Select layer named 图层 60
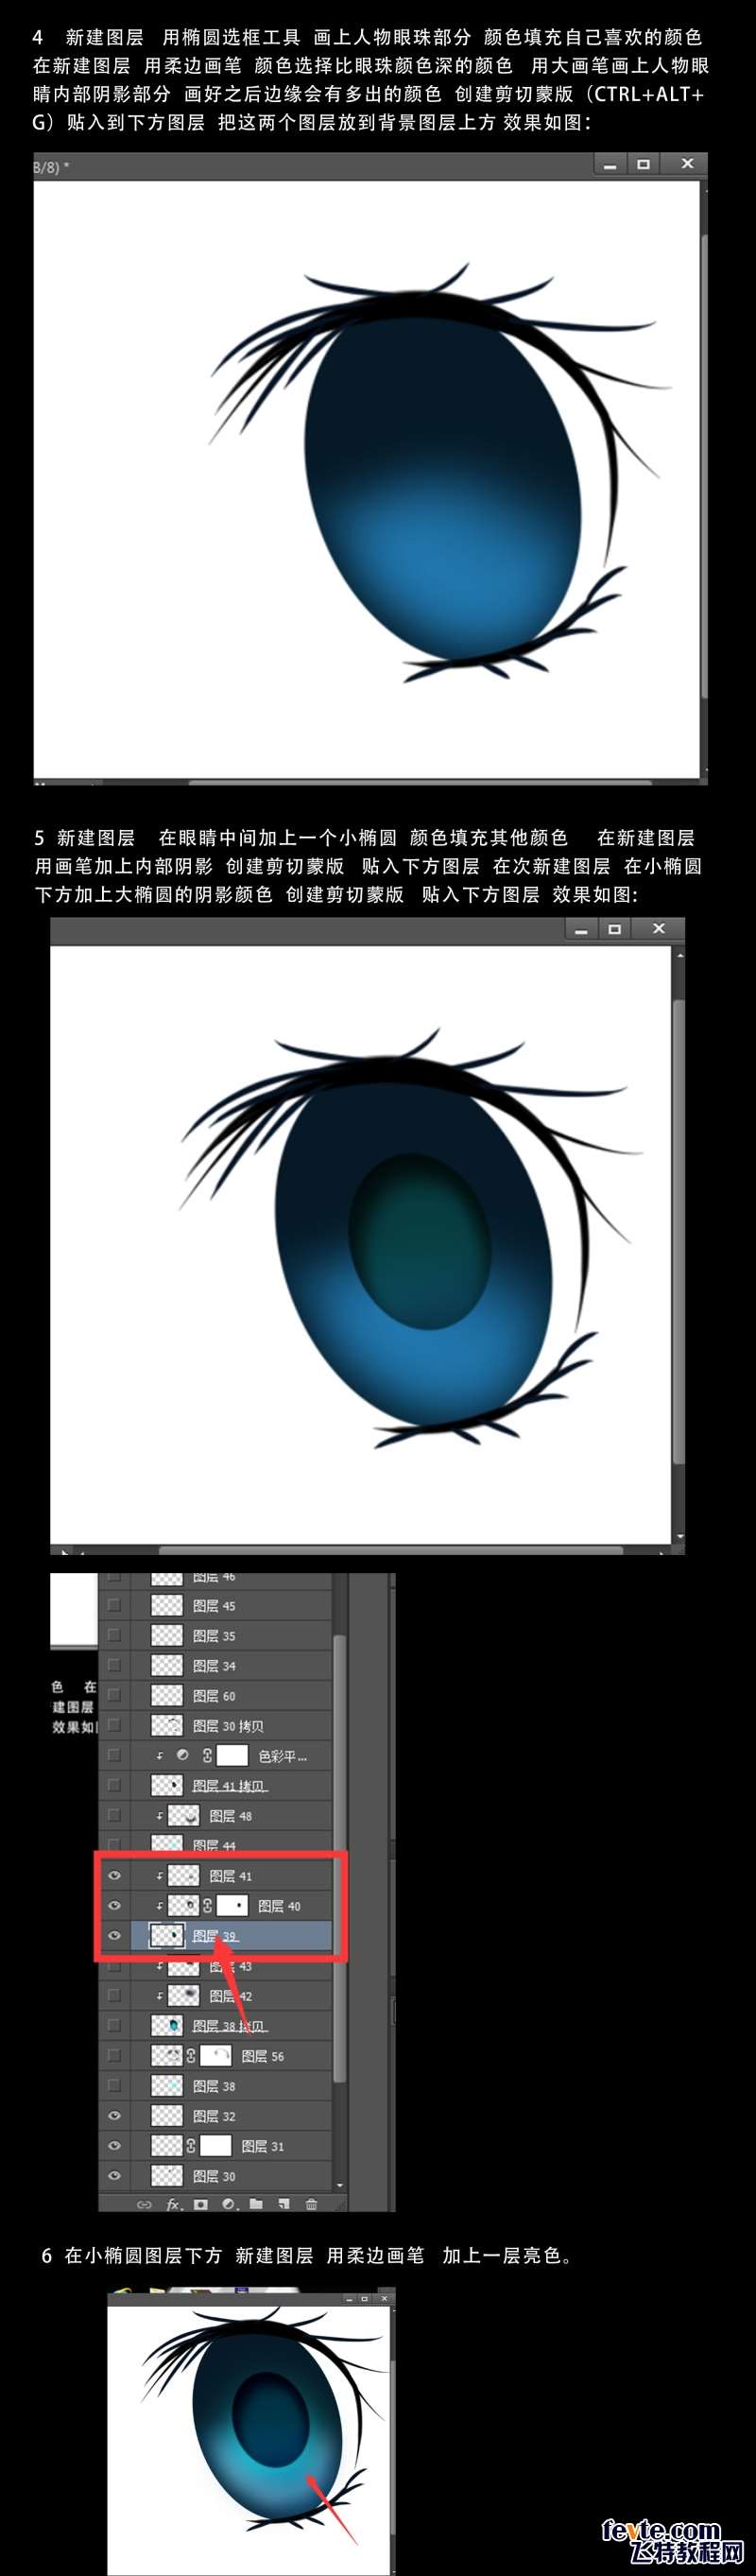756x2576 pixels. coord(214,1696)
